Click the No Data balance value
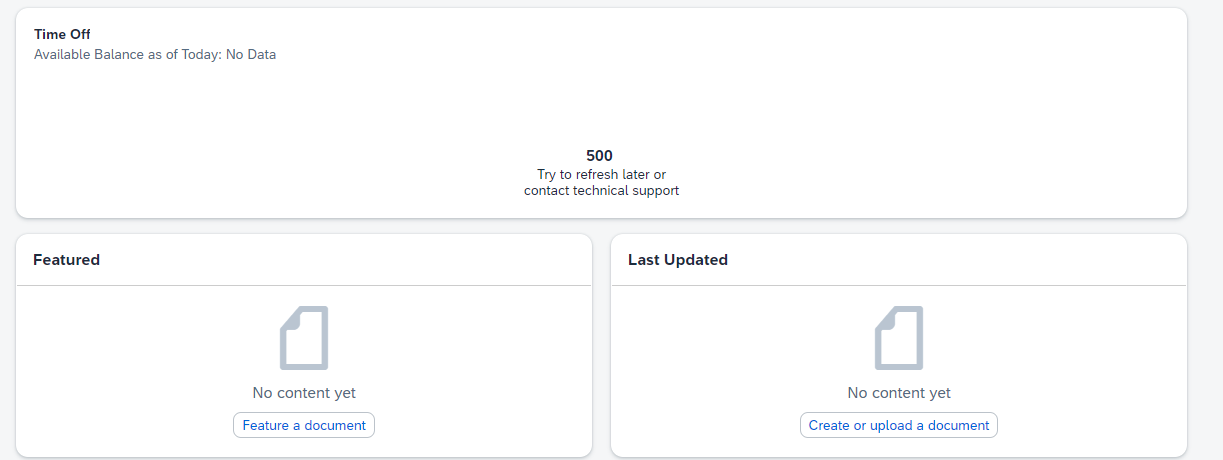The image size is (1223, 460). (251, 54)
